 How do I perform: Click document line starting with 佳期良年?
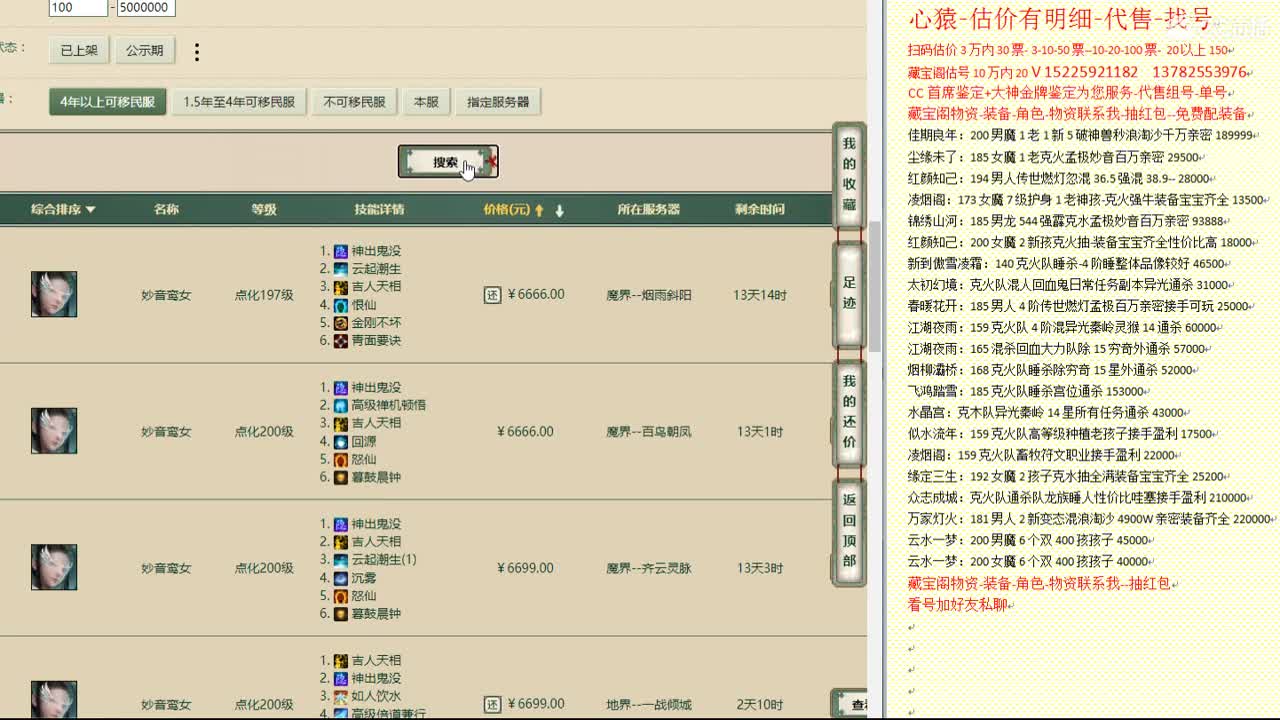tap(1081, 135)
